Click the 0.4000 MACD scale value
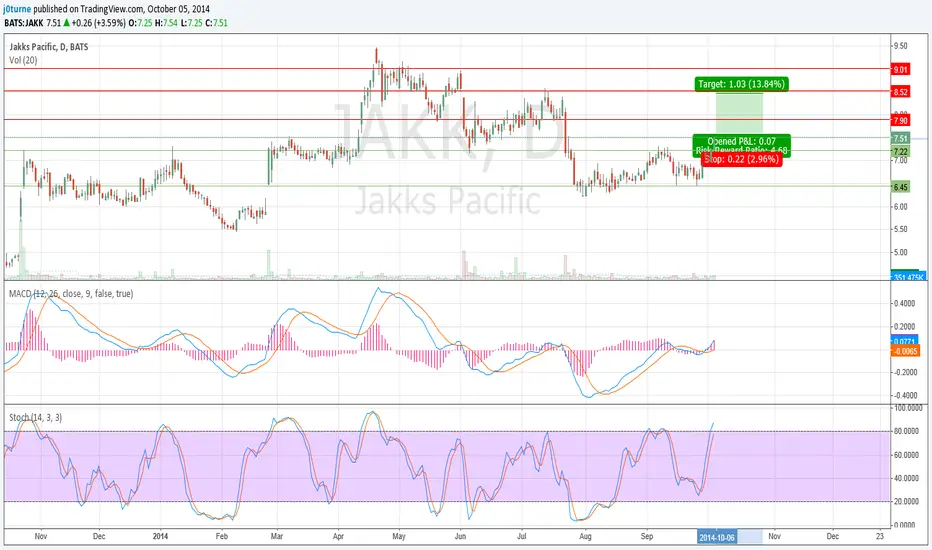This screenshot has height=550, width=932. coord(905,303)
